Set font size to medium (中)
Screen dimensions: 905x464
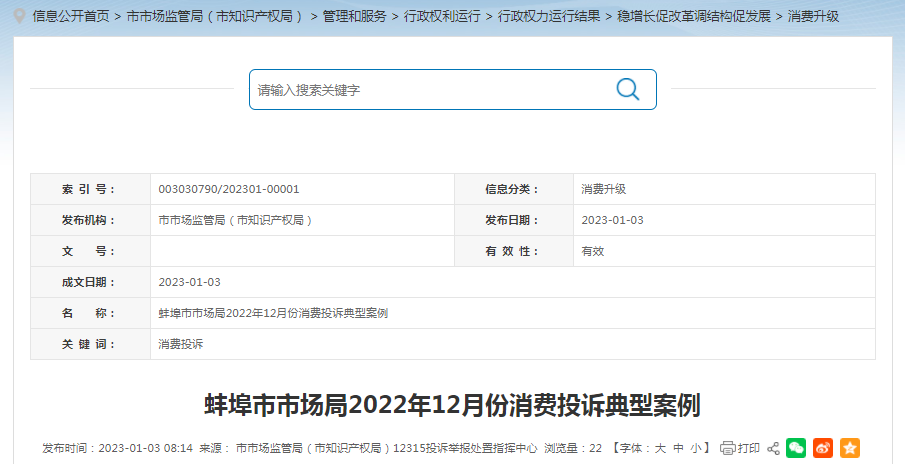pyautogui.click(x=678, y=448)
